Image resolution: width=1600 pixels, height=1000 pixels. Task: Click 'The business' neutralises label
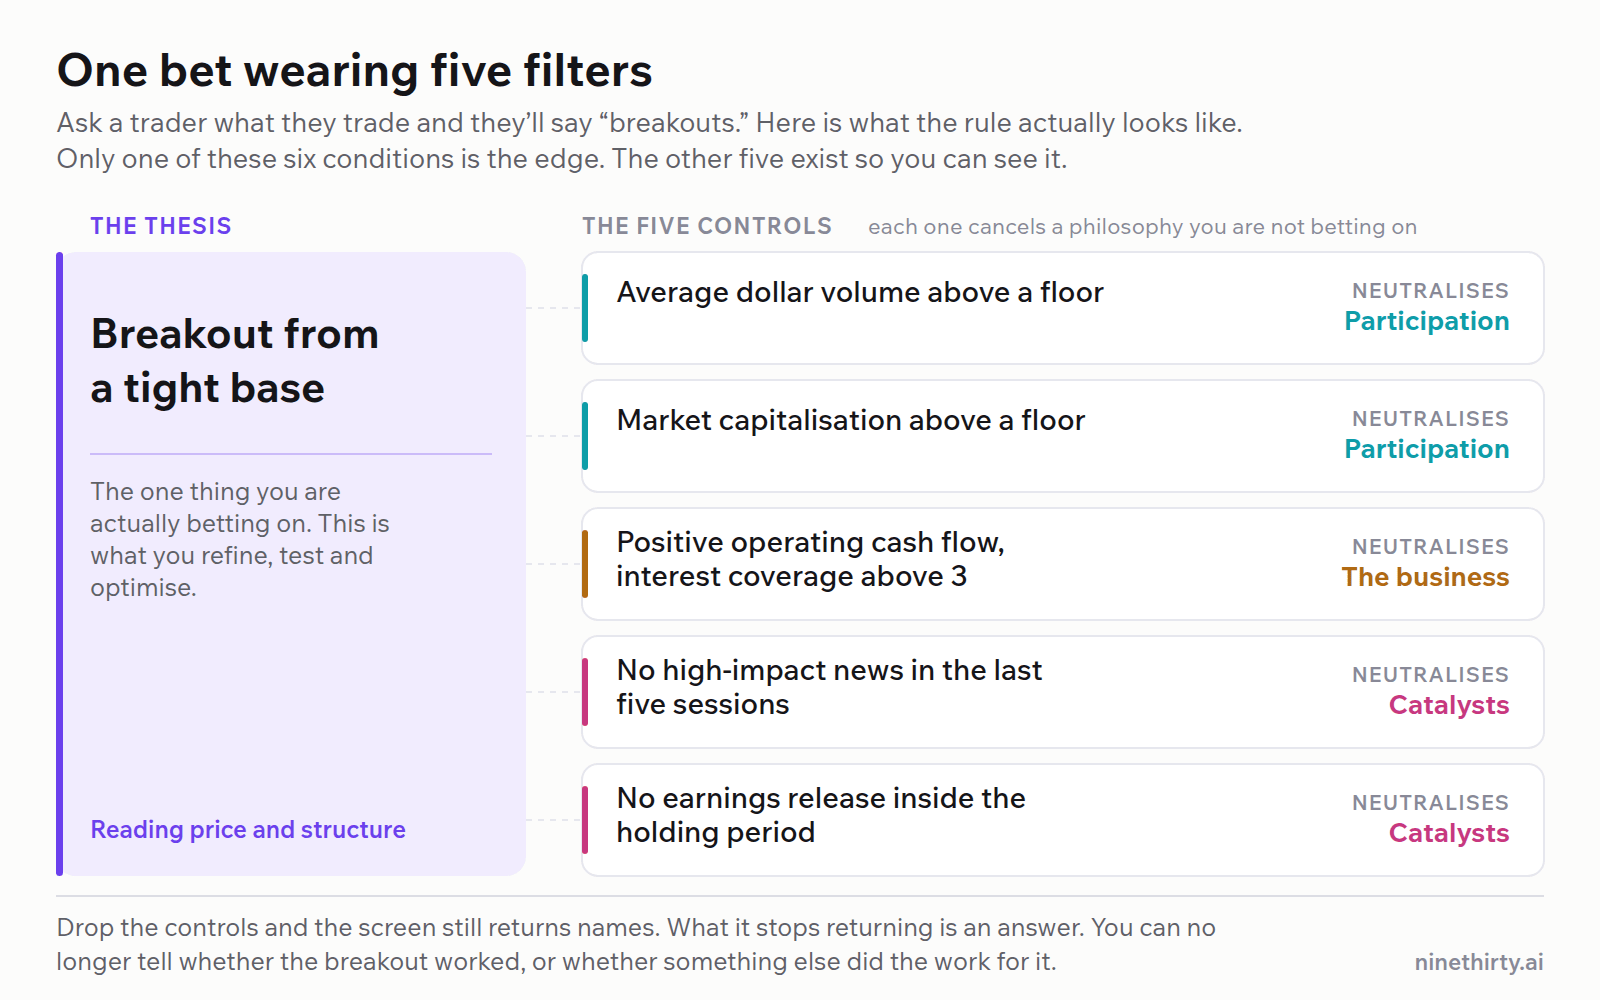(1425, 577)
